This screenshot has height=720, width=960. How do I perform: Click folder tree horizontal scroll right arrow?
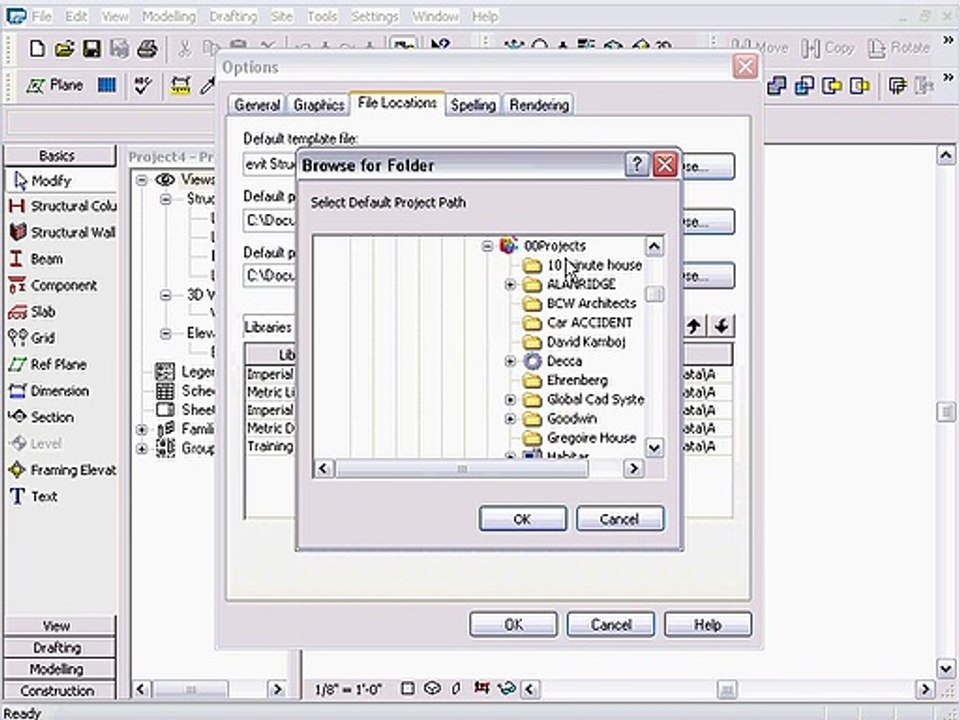pyautogui.click(x=634, y=469)
